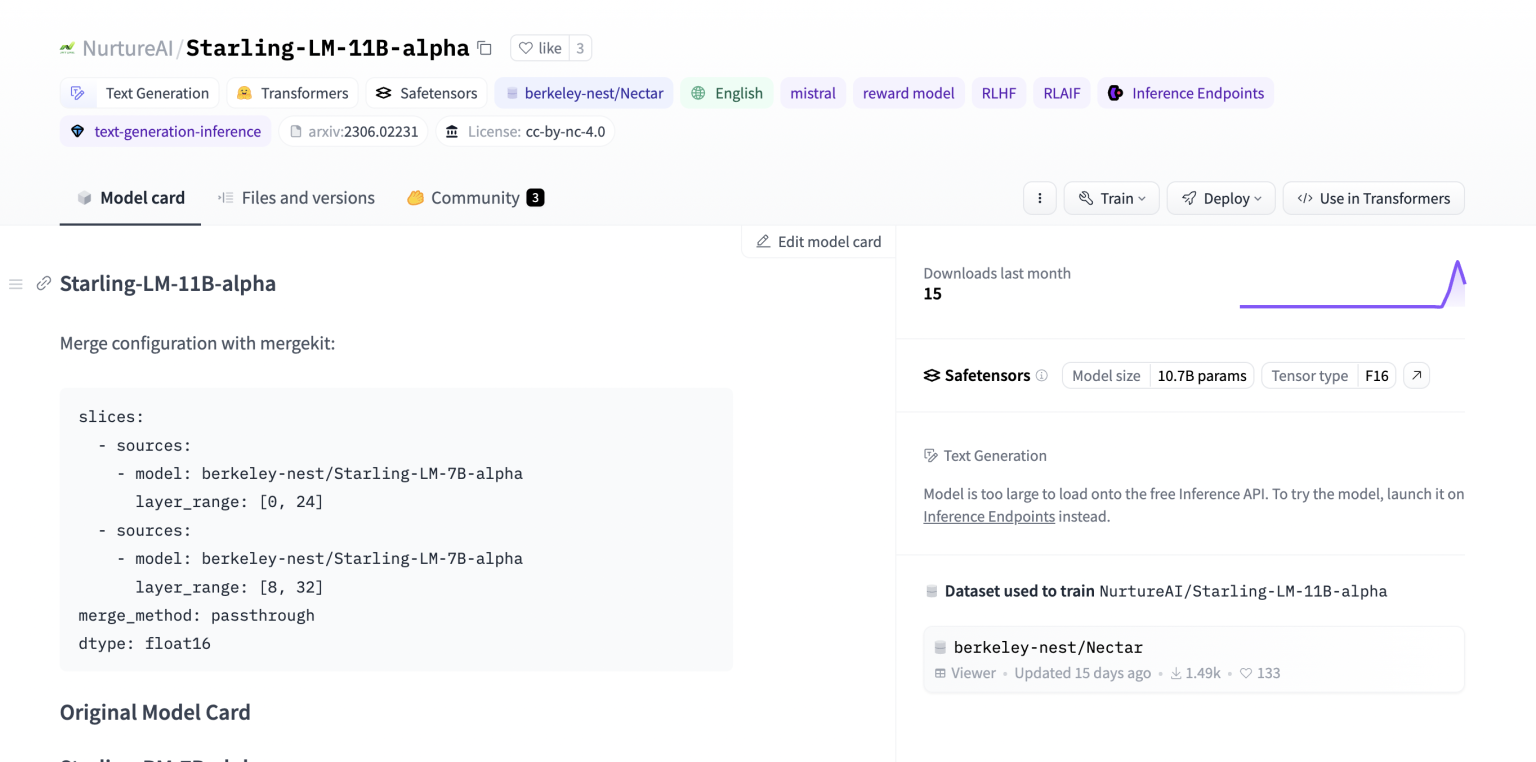The height and width of the screenshot is (762, 1536).
Task: Click the table of contents hamburger icon
Action: [x=15, y=283]
